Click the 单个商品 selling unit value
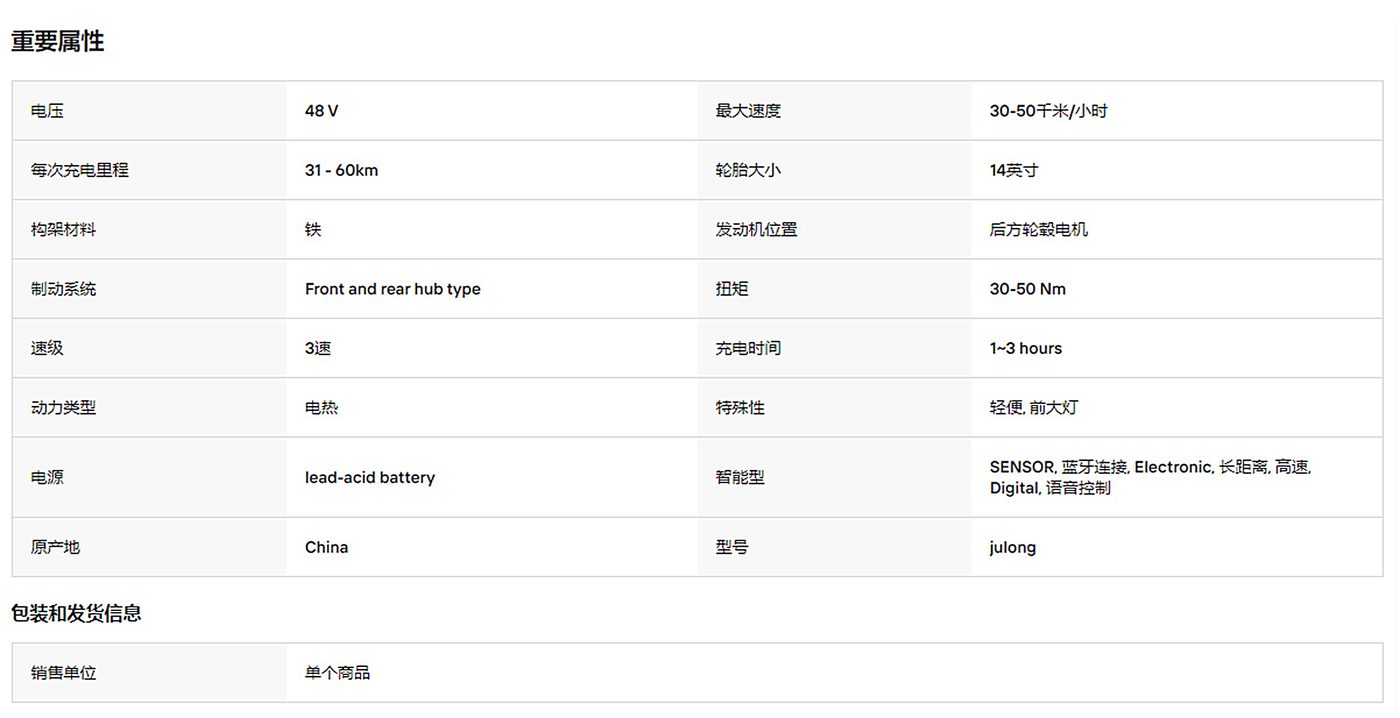 [338, 673]
